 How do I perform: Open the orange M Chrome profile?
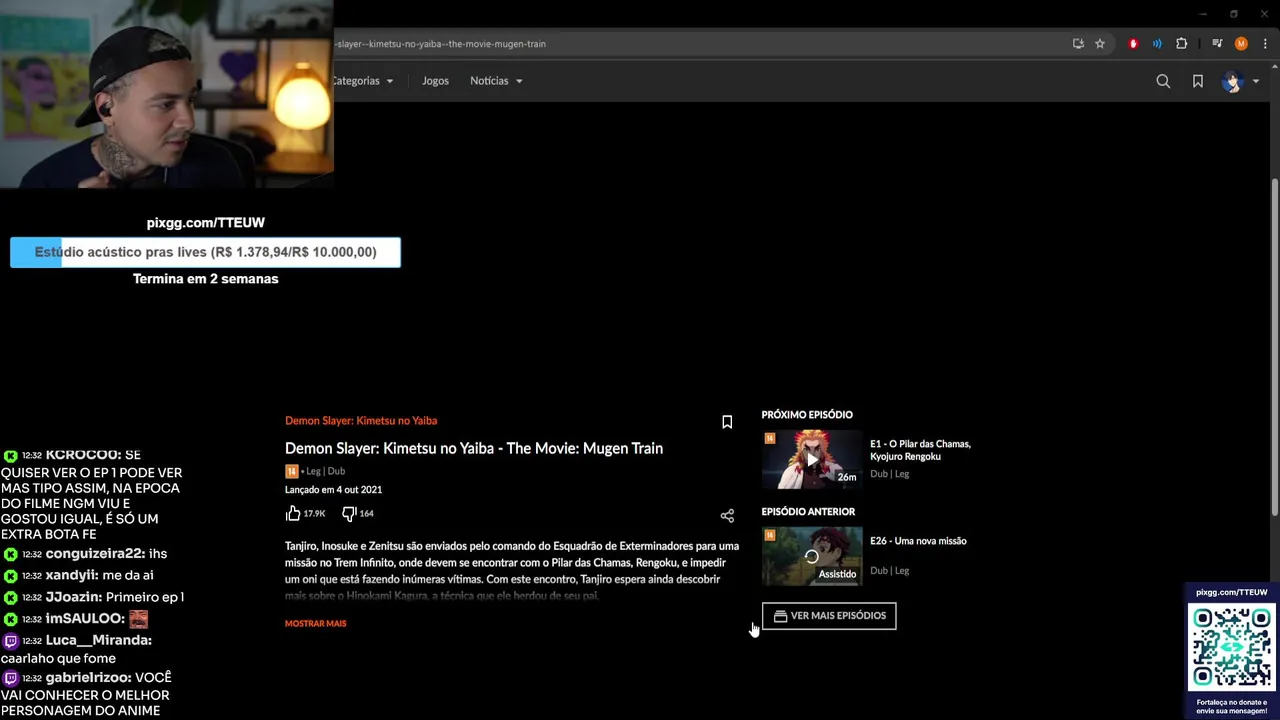[x=1241, y=44]
